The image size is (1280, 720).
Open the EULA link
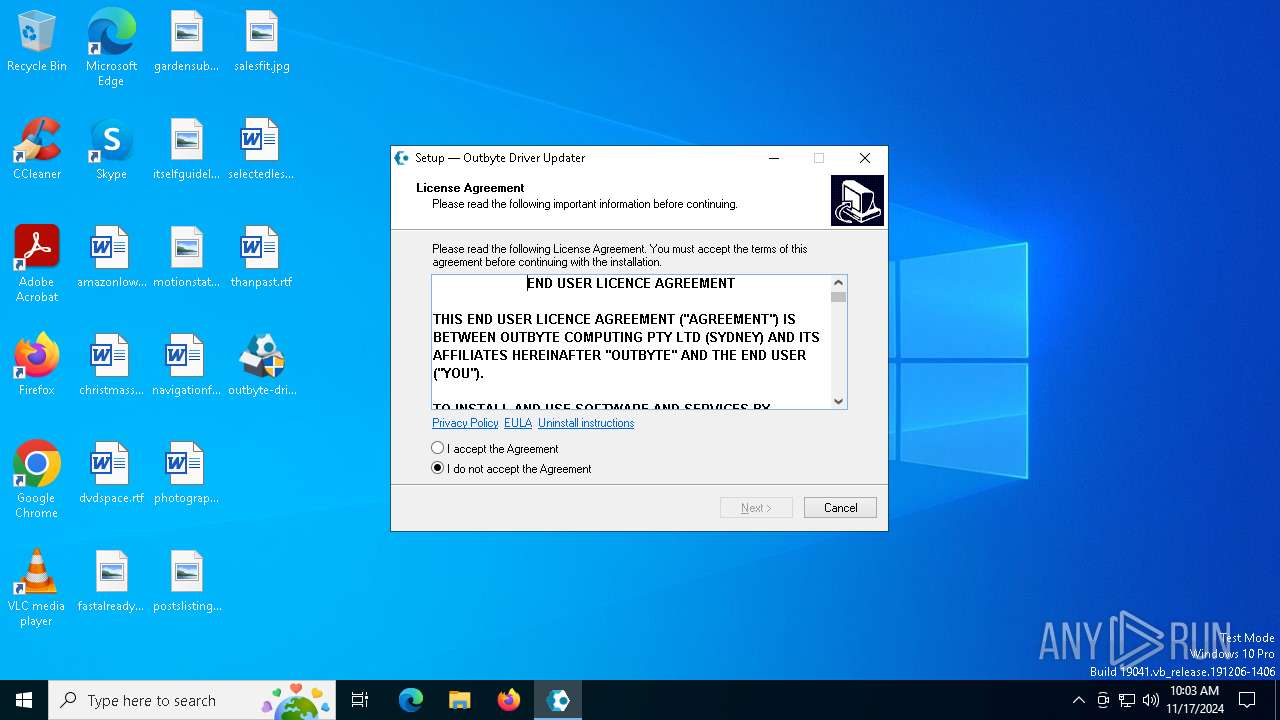pos(518,423)
